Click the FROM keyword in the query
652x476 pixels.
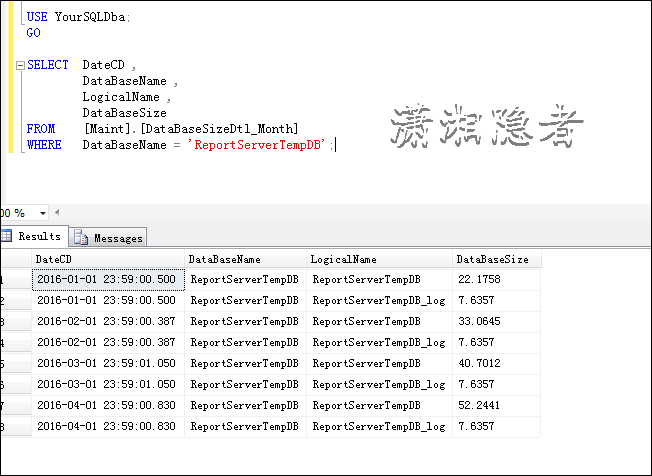[41, 129]
